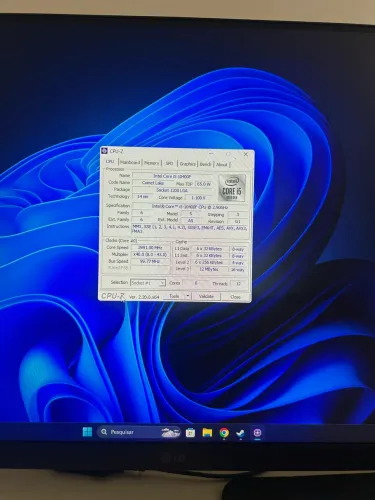Screen dimensions: 375x500
Task: Click the Package socket field
Action: [172, 190]
